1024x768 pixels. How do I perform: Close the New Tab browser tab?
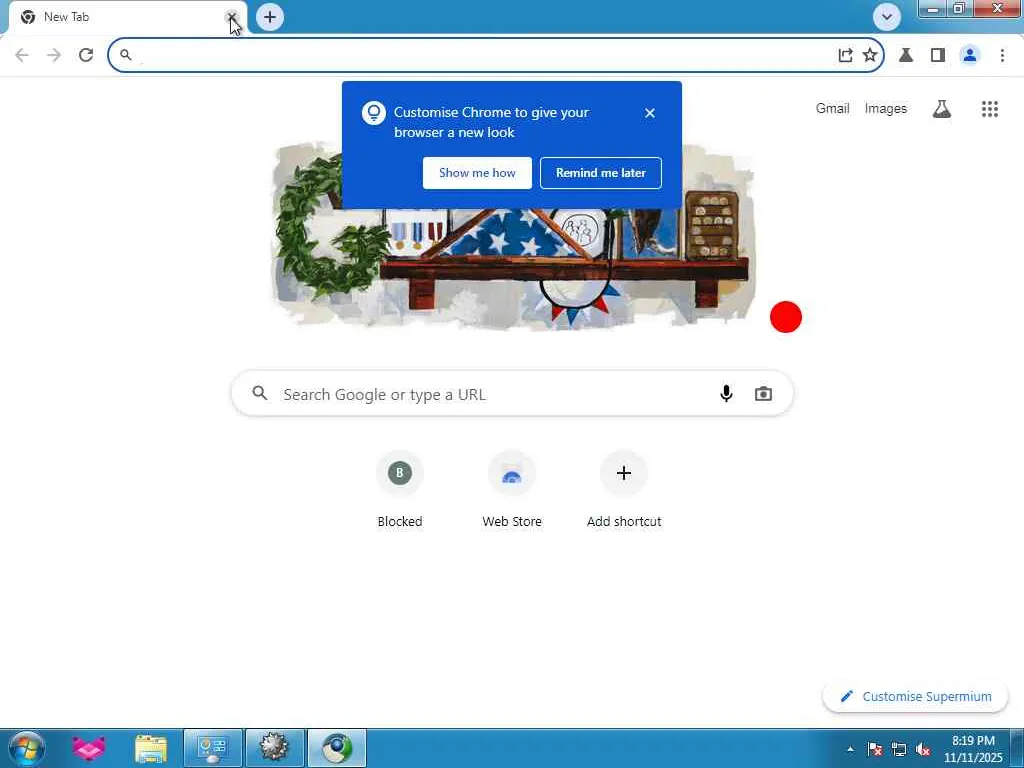pyautogui.click(x=232, y=17)
